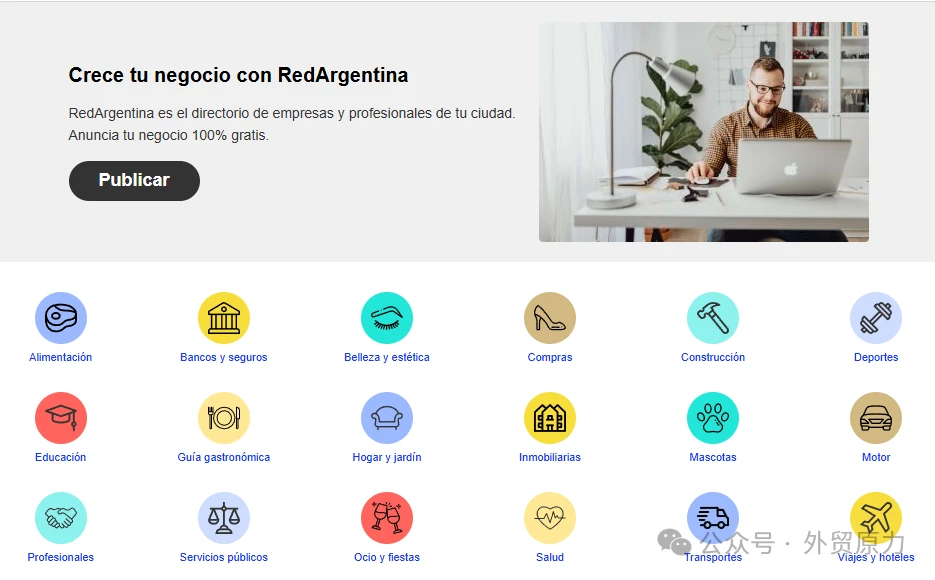935x580 pixels.
Task: Click the 'Crece tu negocio con RedArgentina' heading
Action: point(239,75)
